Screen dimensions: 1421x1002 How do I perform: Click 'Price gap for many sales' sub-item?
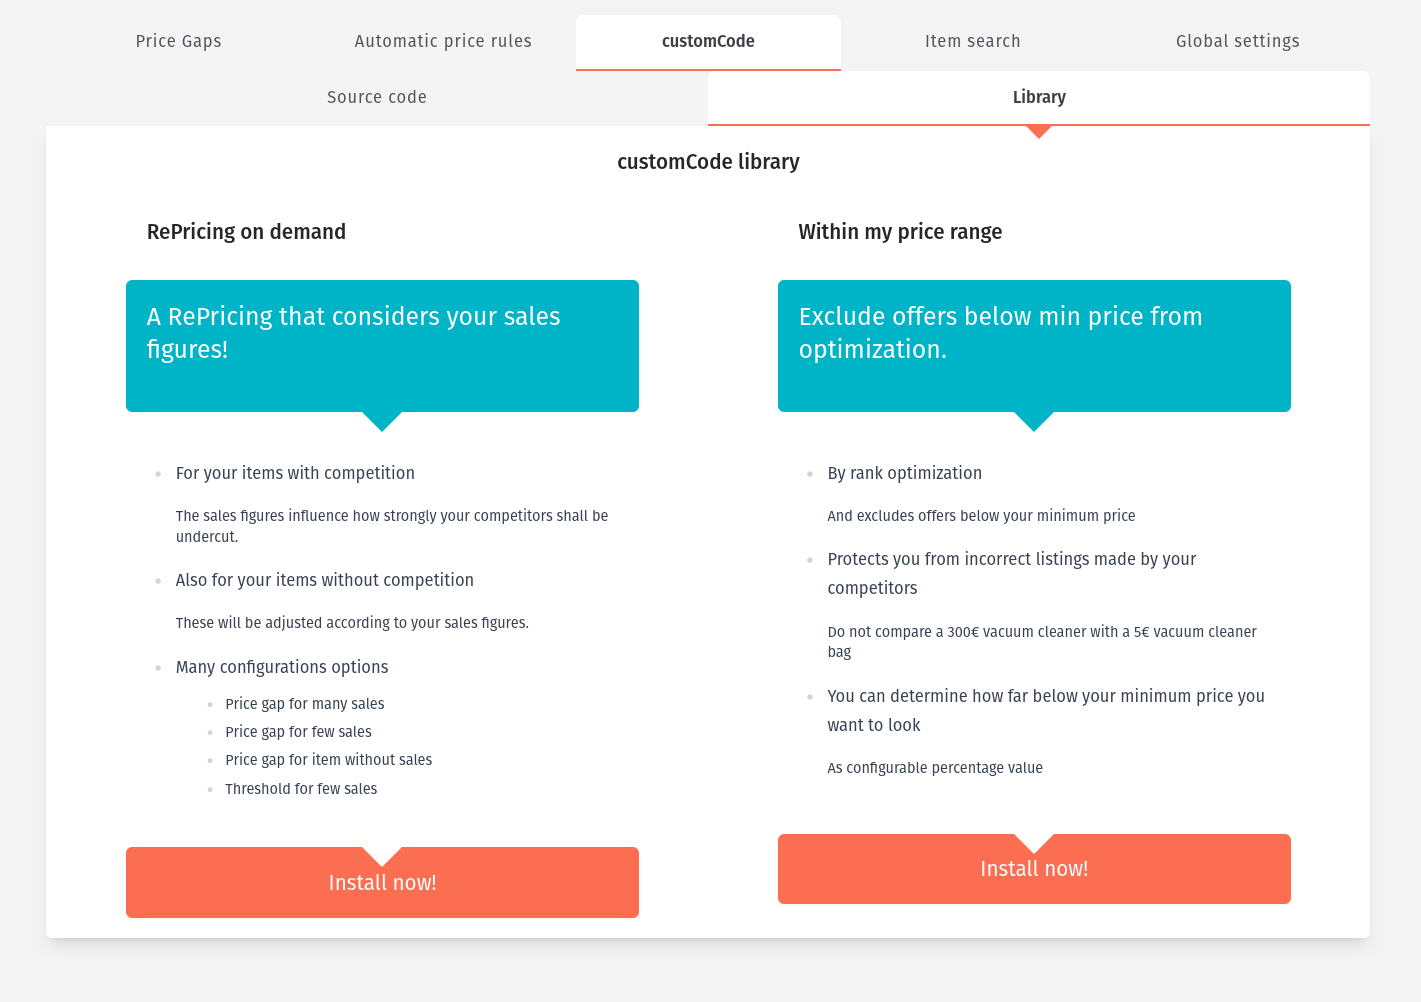(305, 704)
